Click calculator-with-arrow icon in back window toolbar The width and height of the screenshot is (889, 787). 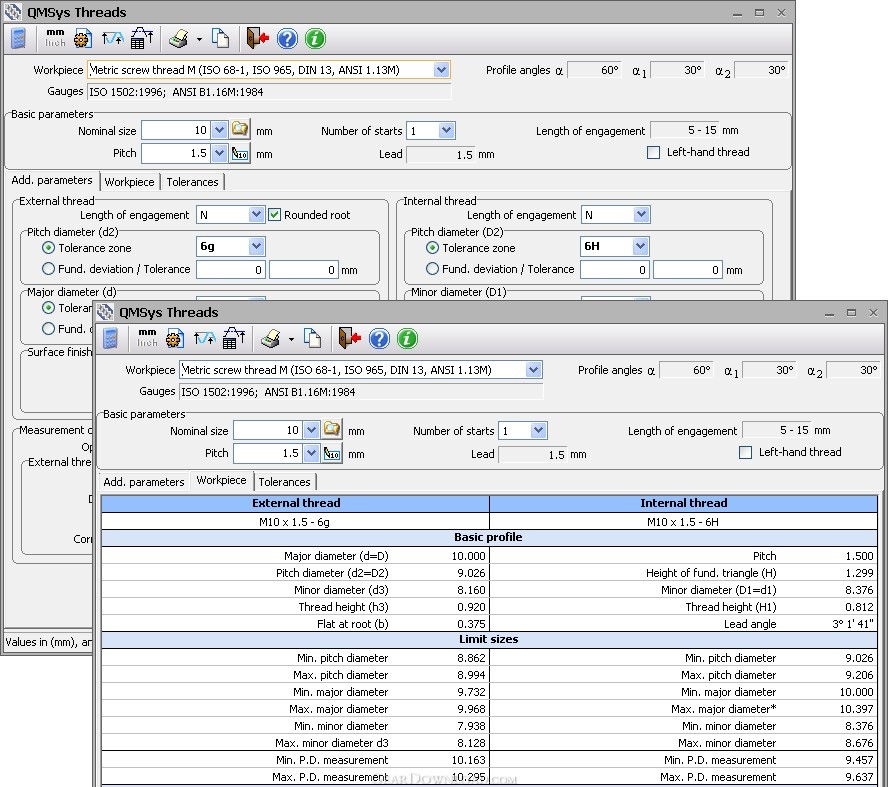tap(141, 38)
